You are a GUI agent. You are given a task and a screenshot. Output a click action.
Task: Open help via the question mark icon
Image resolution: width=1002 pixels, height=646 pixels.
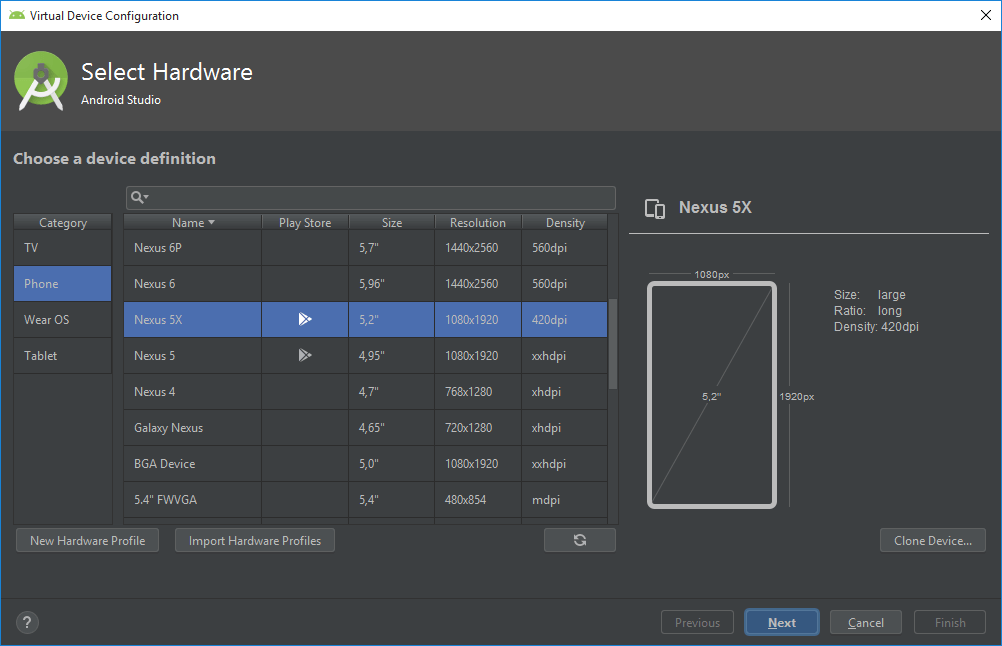pos(27,622)
